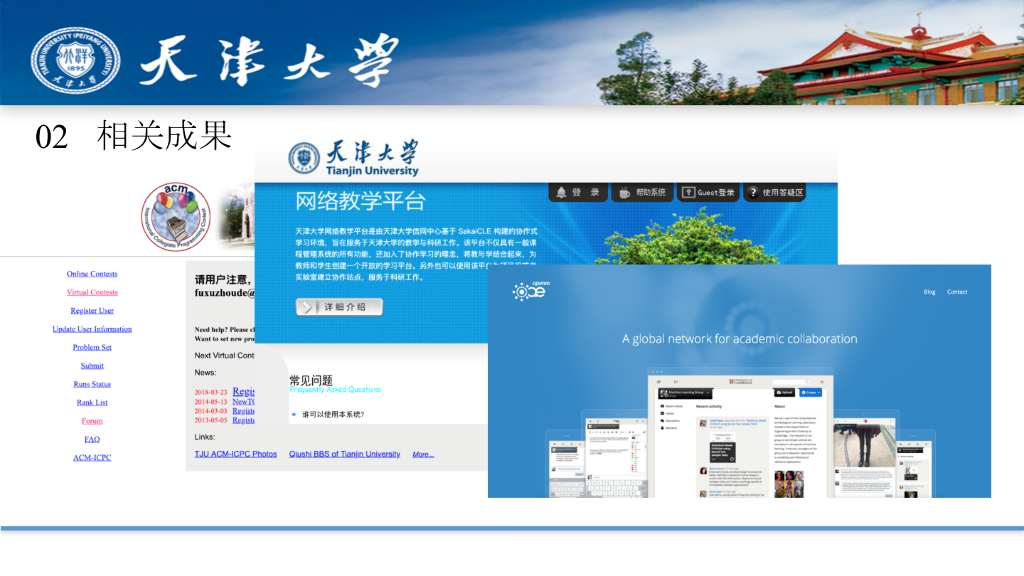
Task: Click the Tianjin University logo on teaching platform
Action: [353, 159]
